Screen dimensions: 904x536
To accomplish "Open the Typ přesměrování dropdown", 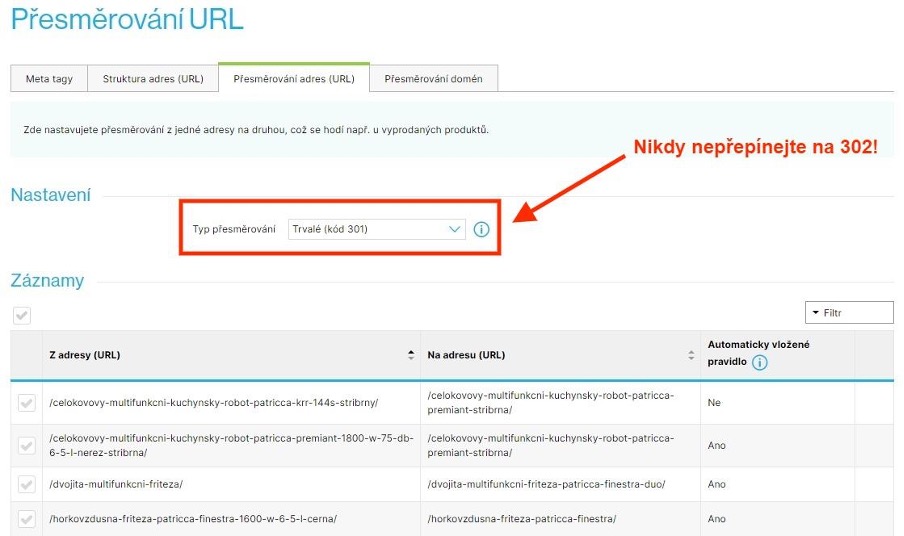I will click(376, 229).
